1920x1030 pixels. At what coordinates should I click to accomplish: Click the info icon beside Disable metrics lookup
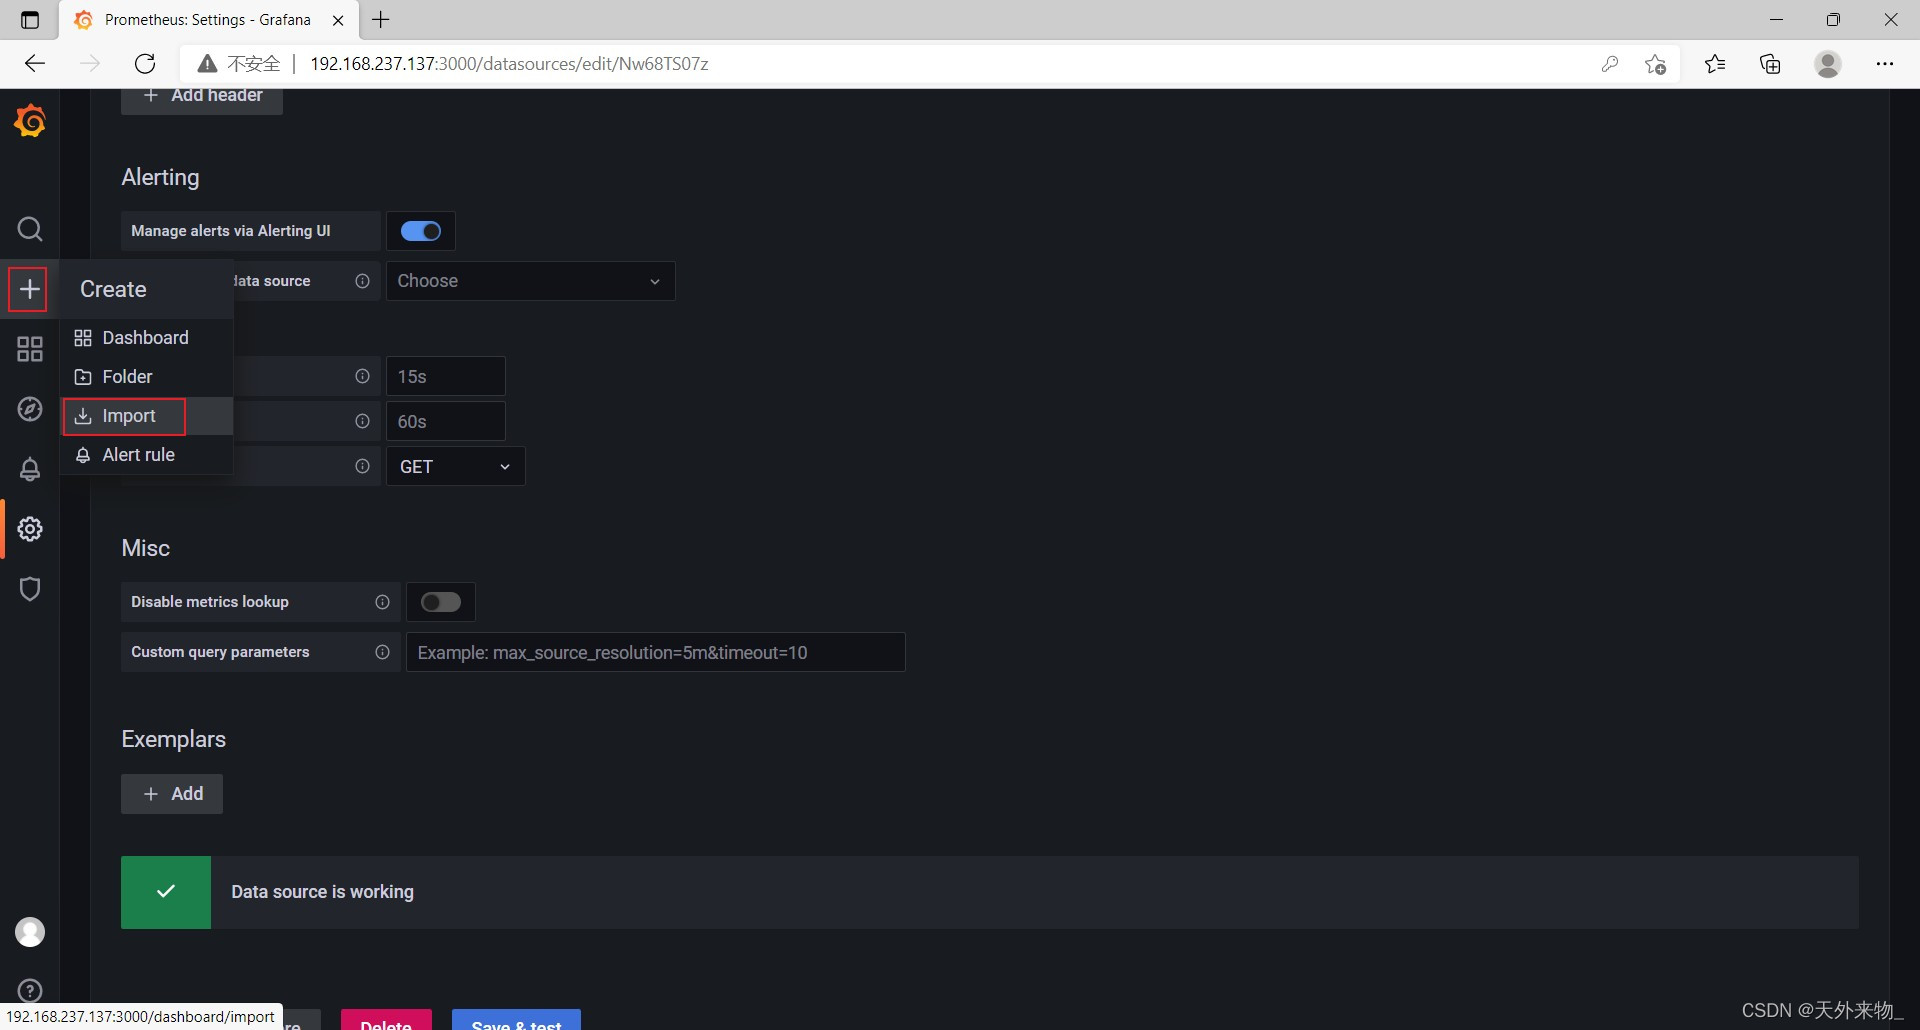coord(382,602)
